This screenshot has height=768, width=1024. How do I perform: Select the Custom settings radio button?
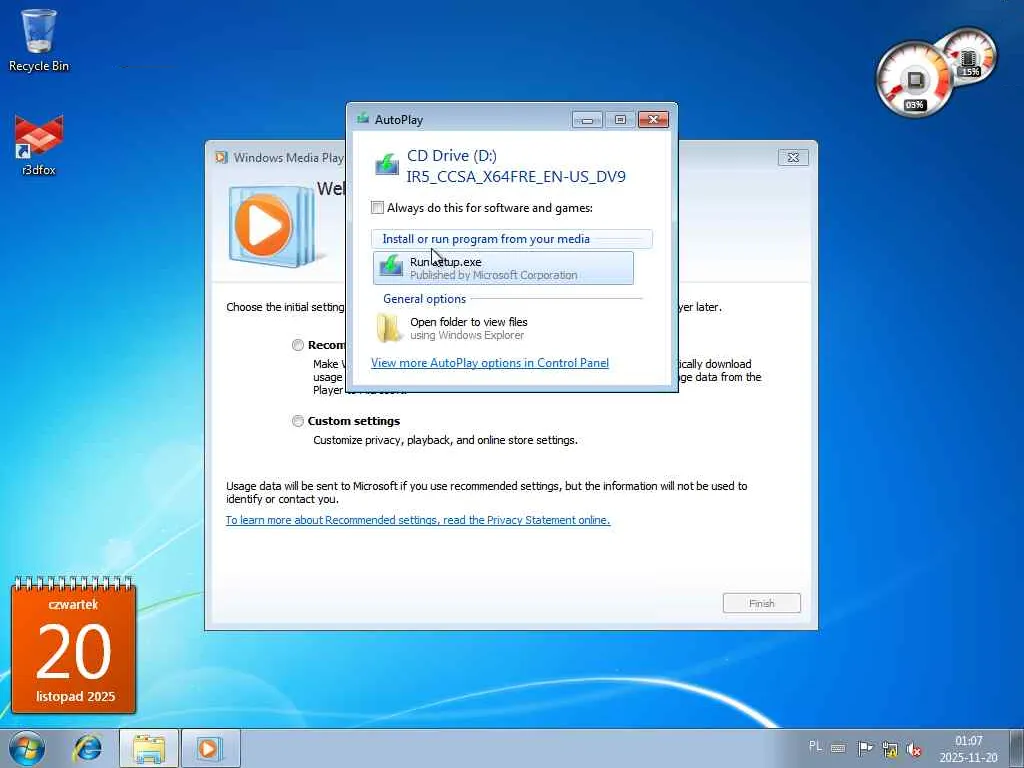(x=298, y=421)
